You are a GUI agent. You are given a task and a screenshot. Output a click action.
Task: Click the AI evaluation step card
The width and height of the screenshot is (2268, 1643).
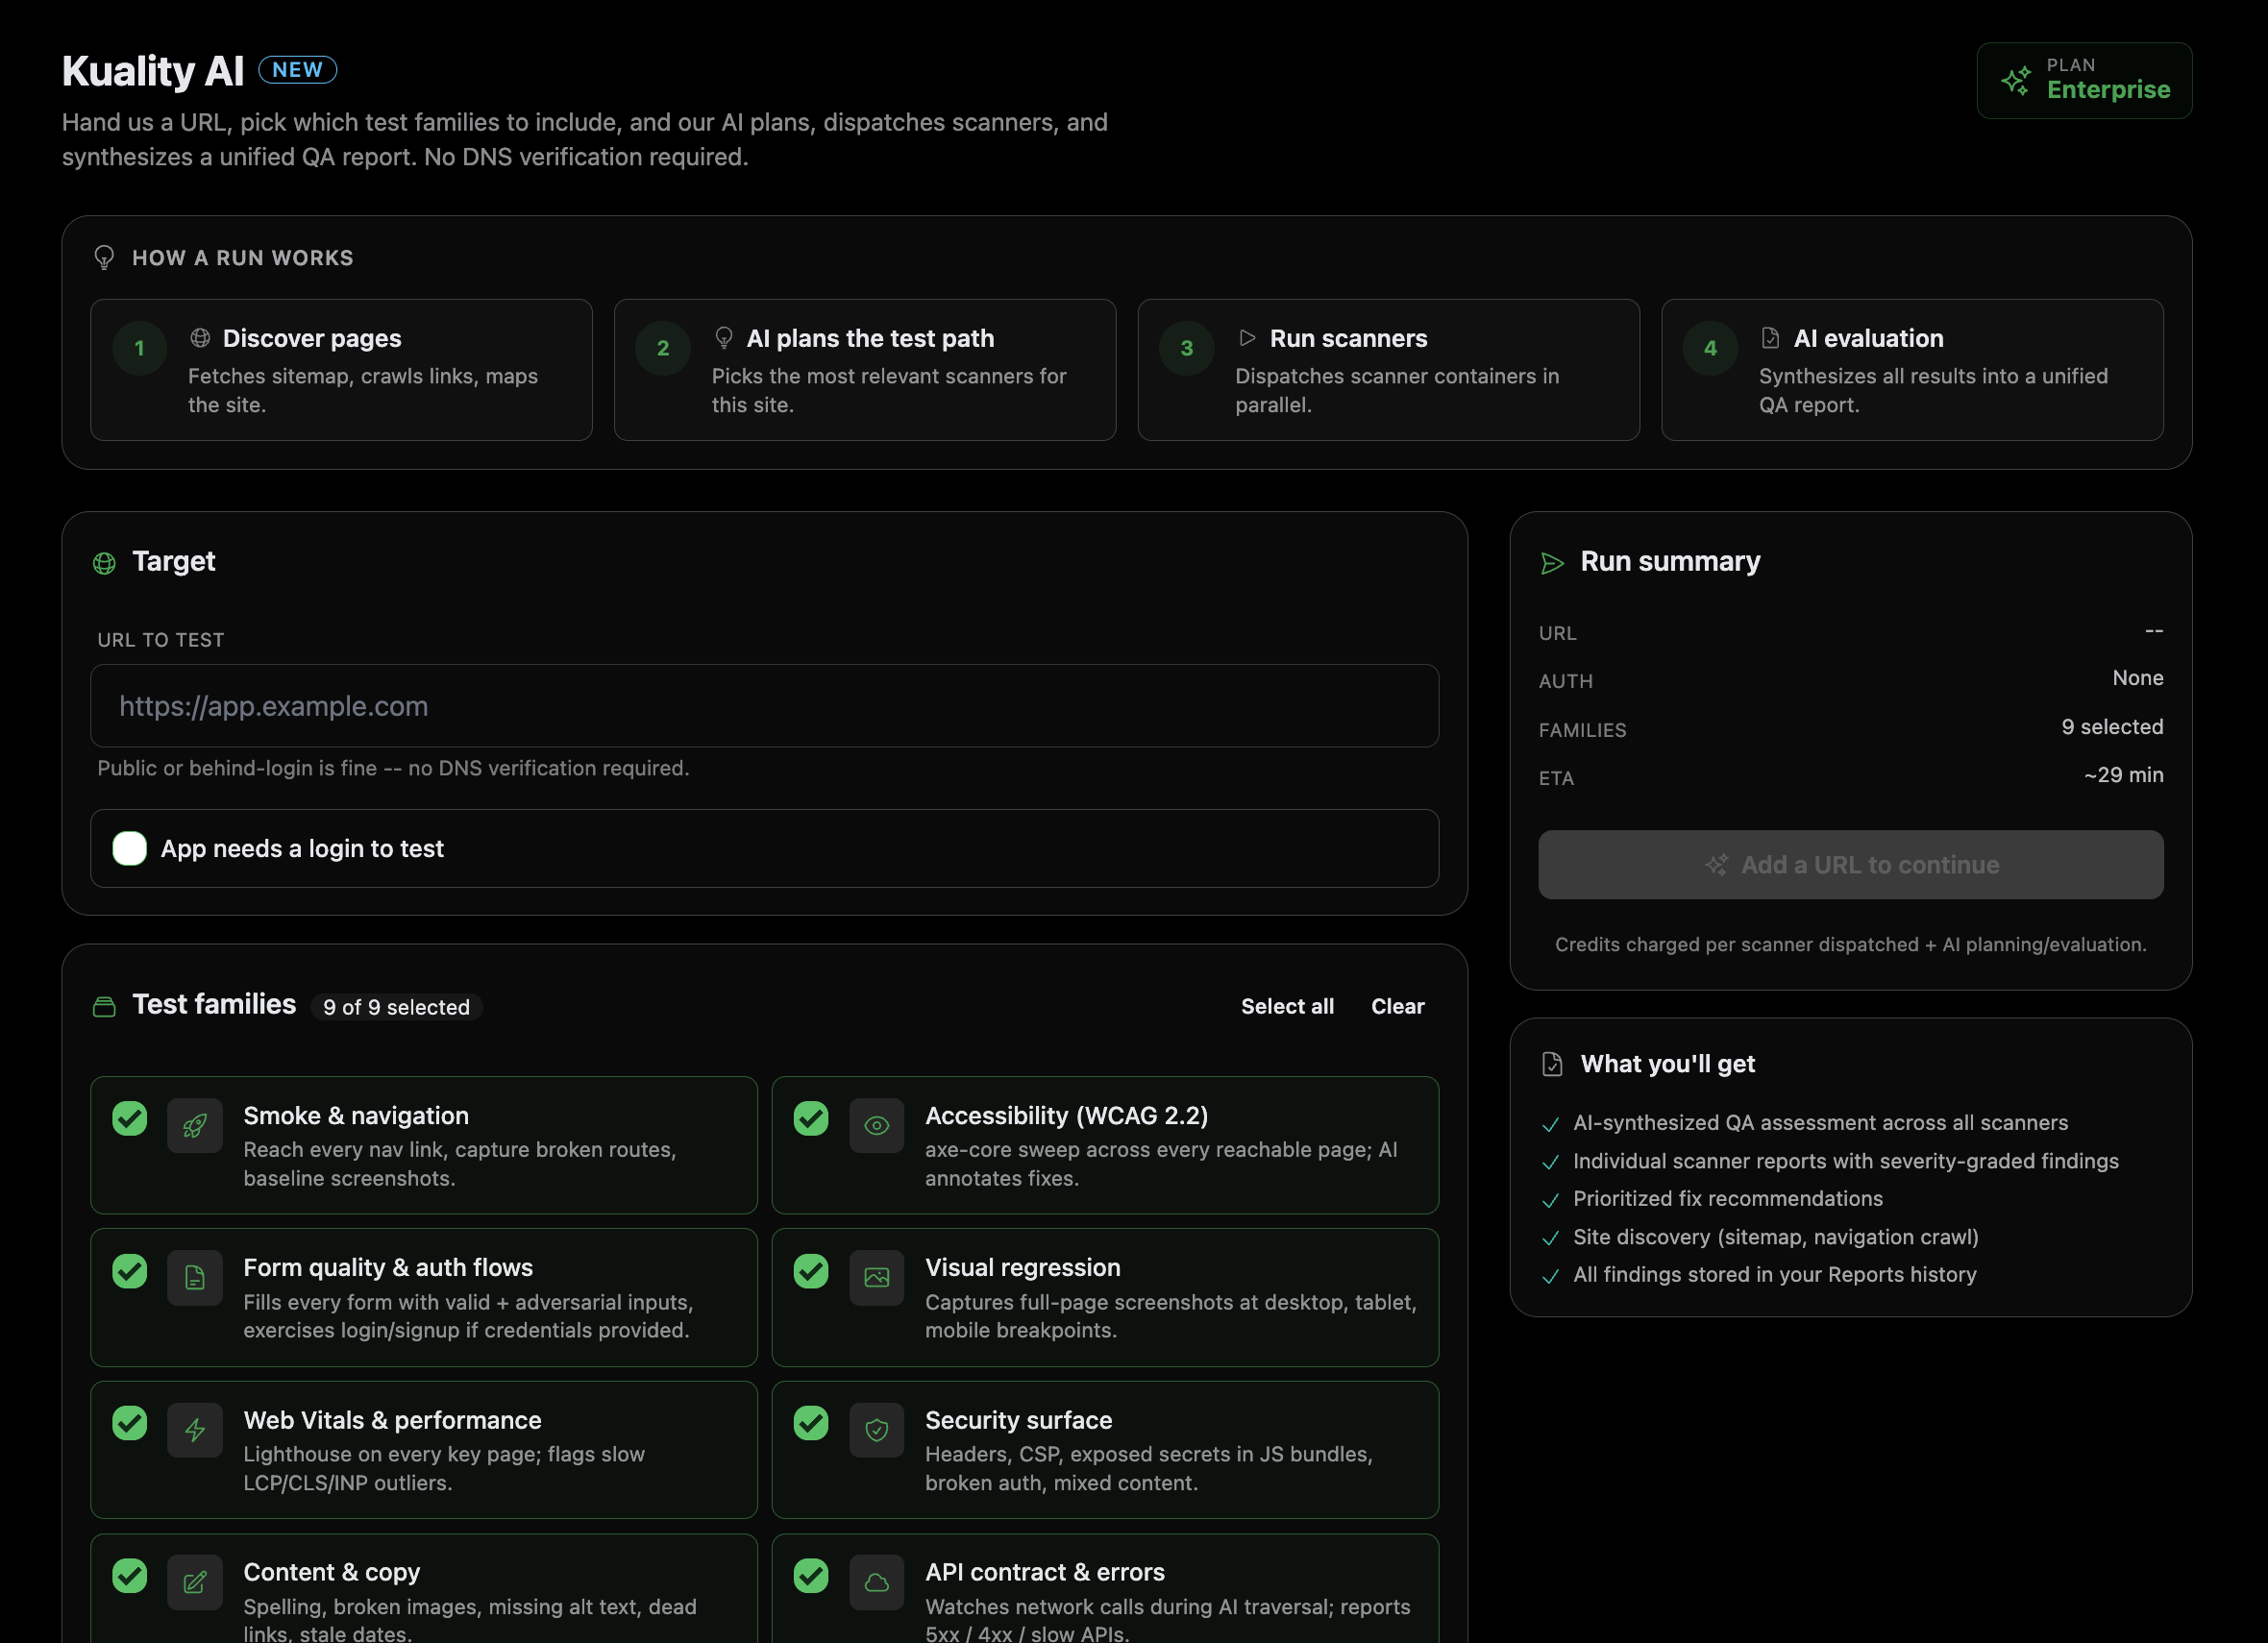coord(1912,370)
